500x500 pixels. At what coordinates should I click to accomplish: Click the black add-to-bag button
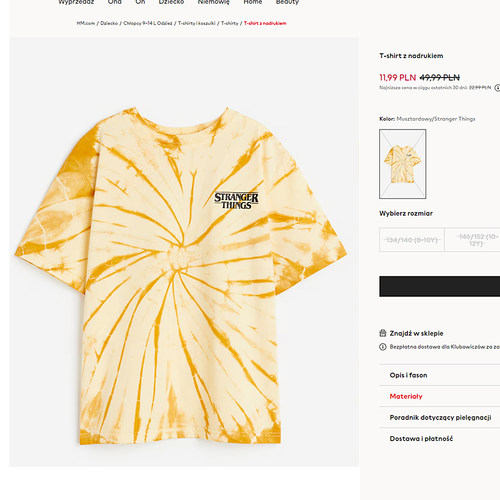[440, 286]
